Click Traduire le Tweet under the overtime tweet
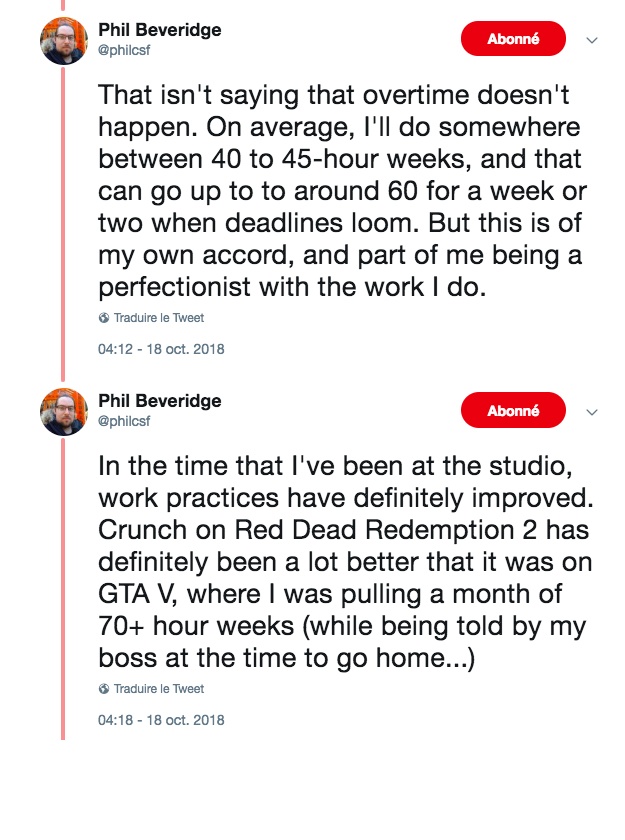This screenshot has width=625, height=840. 159,319
